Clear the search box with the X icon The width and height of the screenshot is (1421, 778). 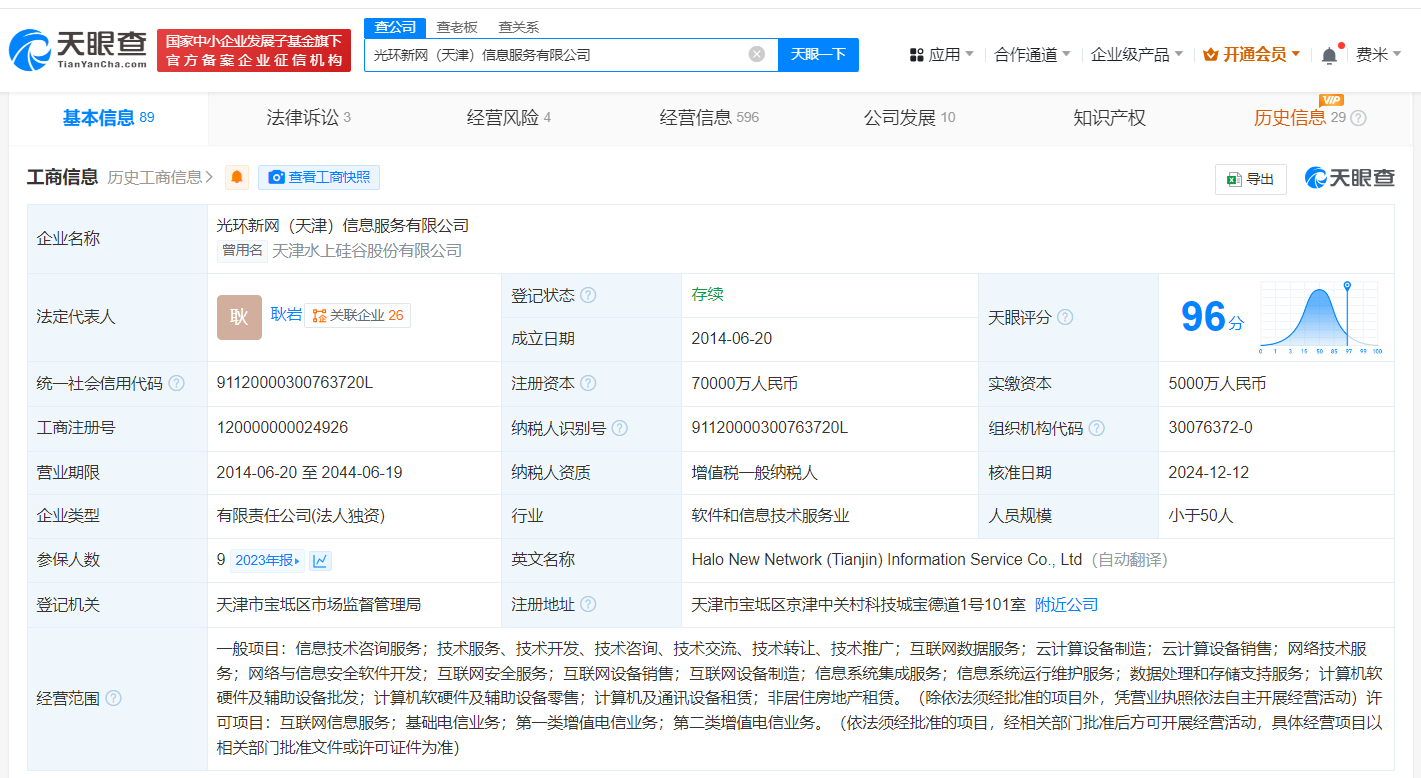[x=757, y=54]
